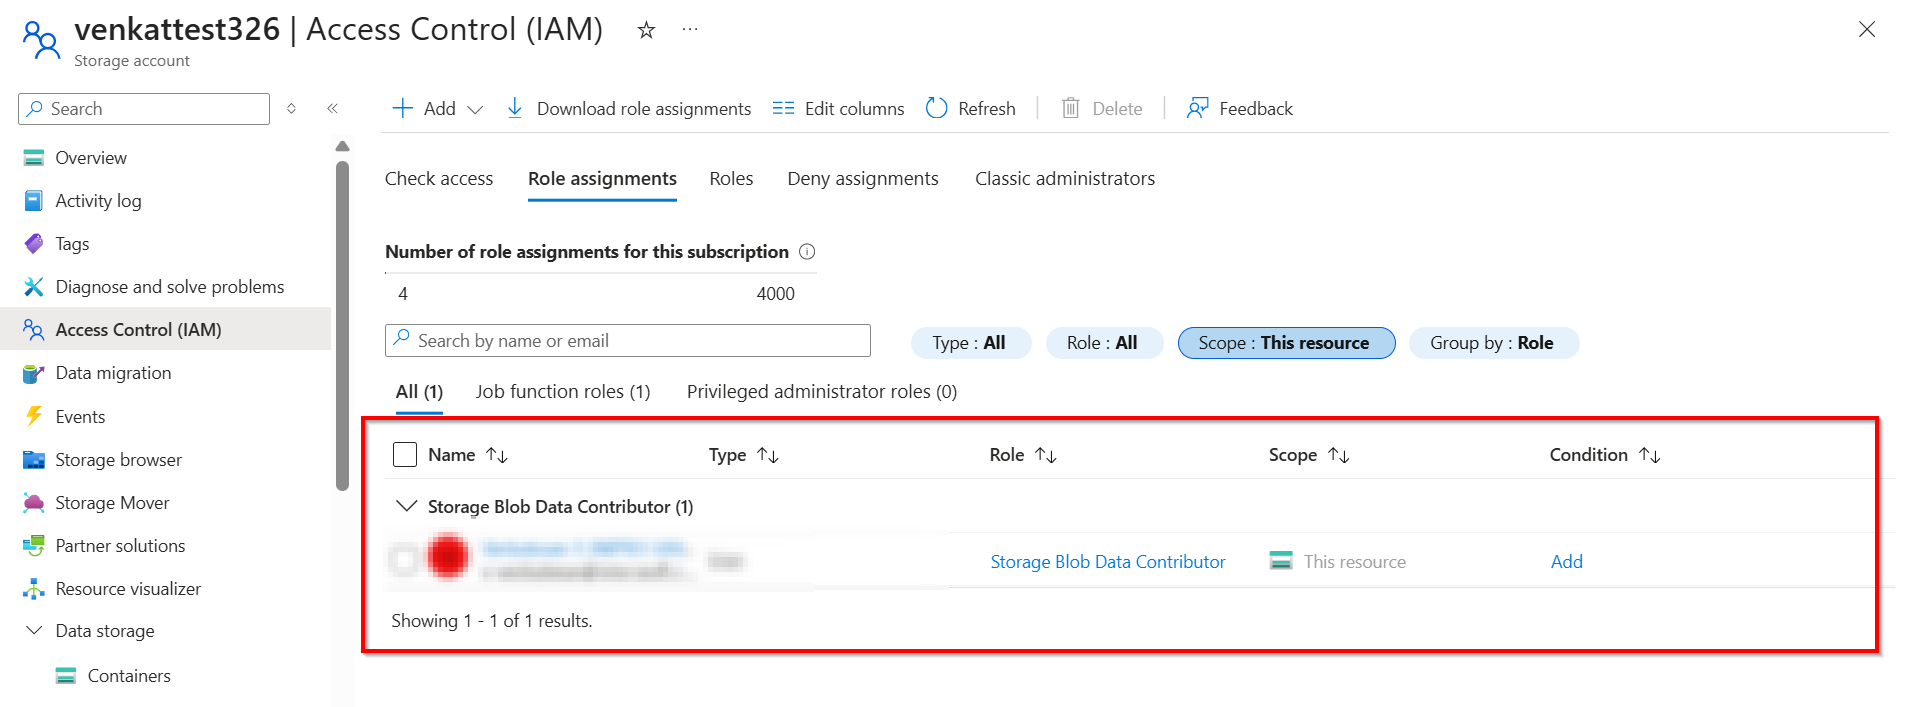Click the This resource scope cell

click(x=1337, y=562)
